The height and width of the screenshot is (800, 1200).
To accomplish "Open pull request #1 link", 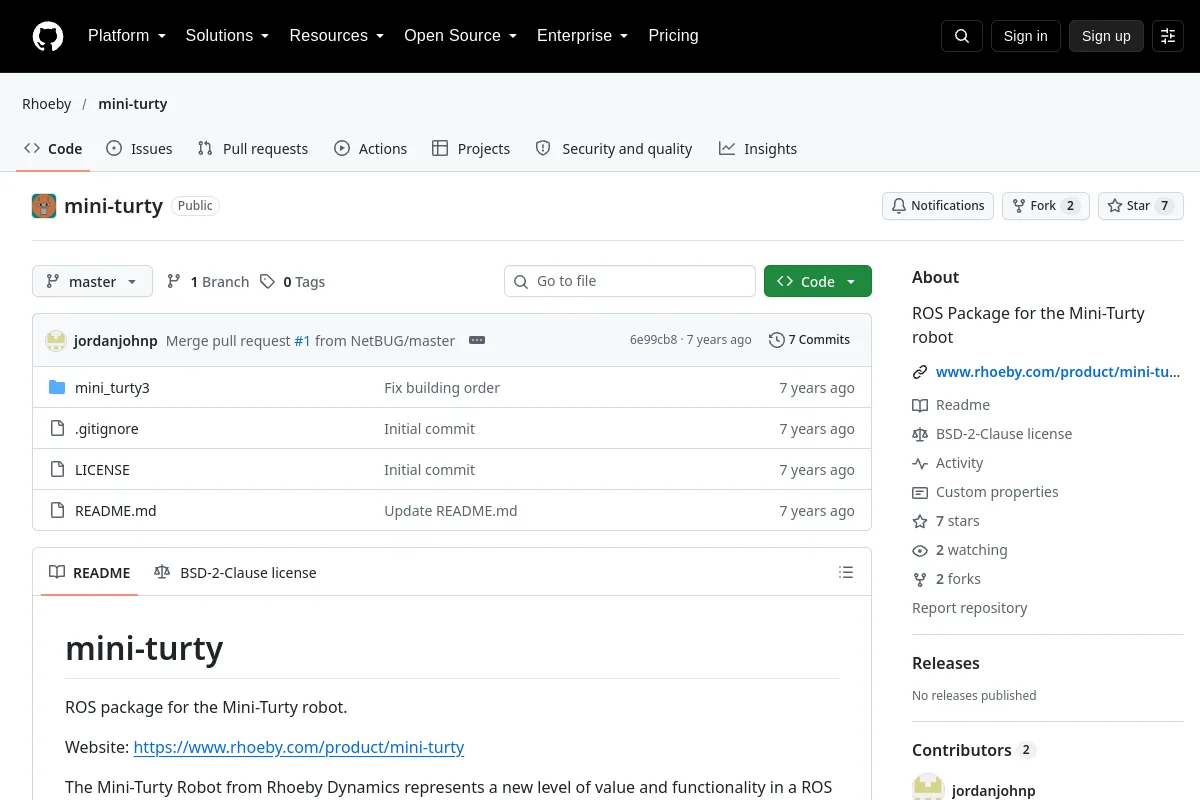I will click(x=302, y=340).
